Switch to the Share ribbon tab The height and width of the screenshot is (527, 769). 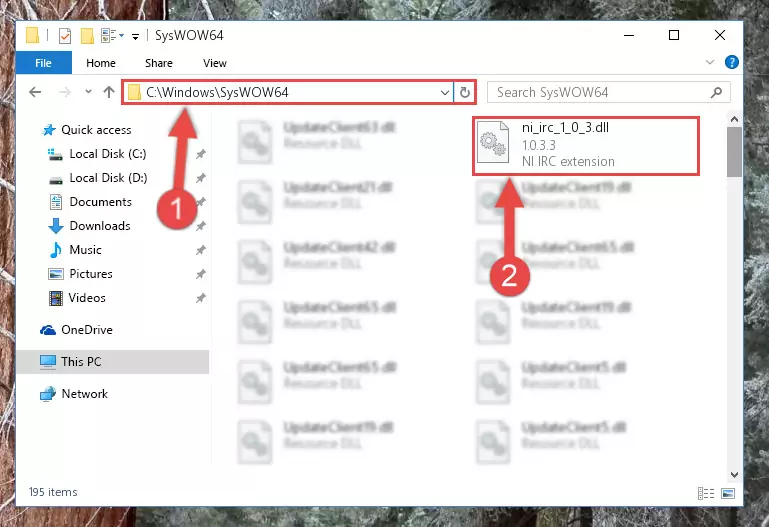(x=159, y=63)
